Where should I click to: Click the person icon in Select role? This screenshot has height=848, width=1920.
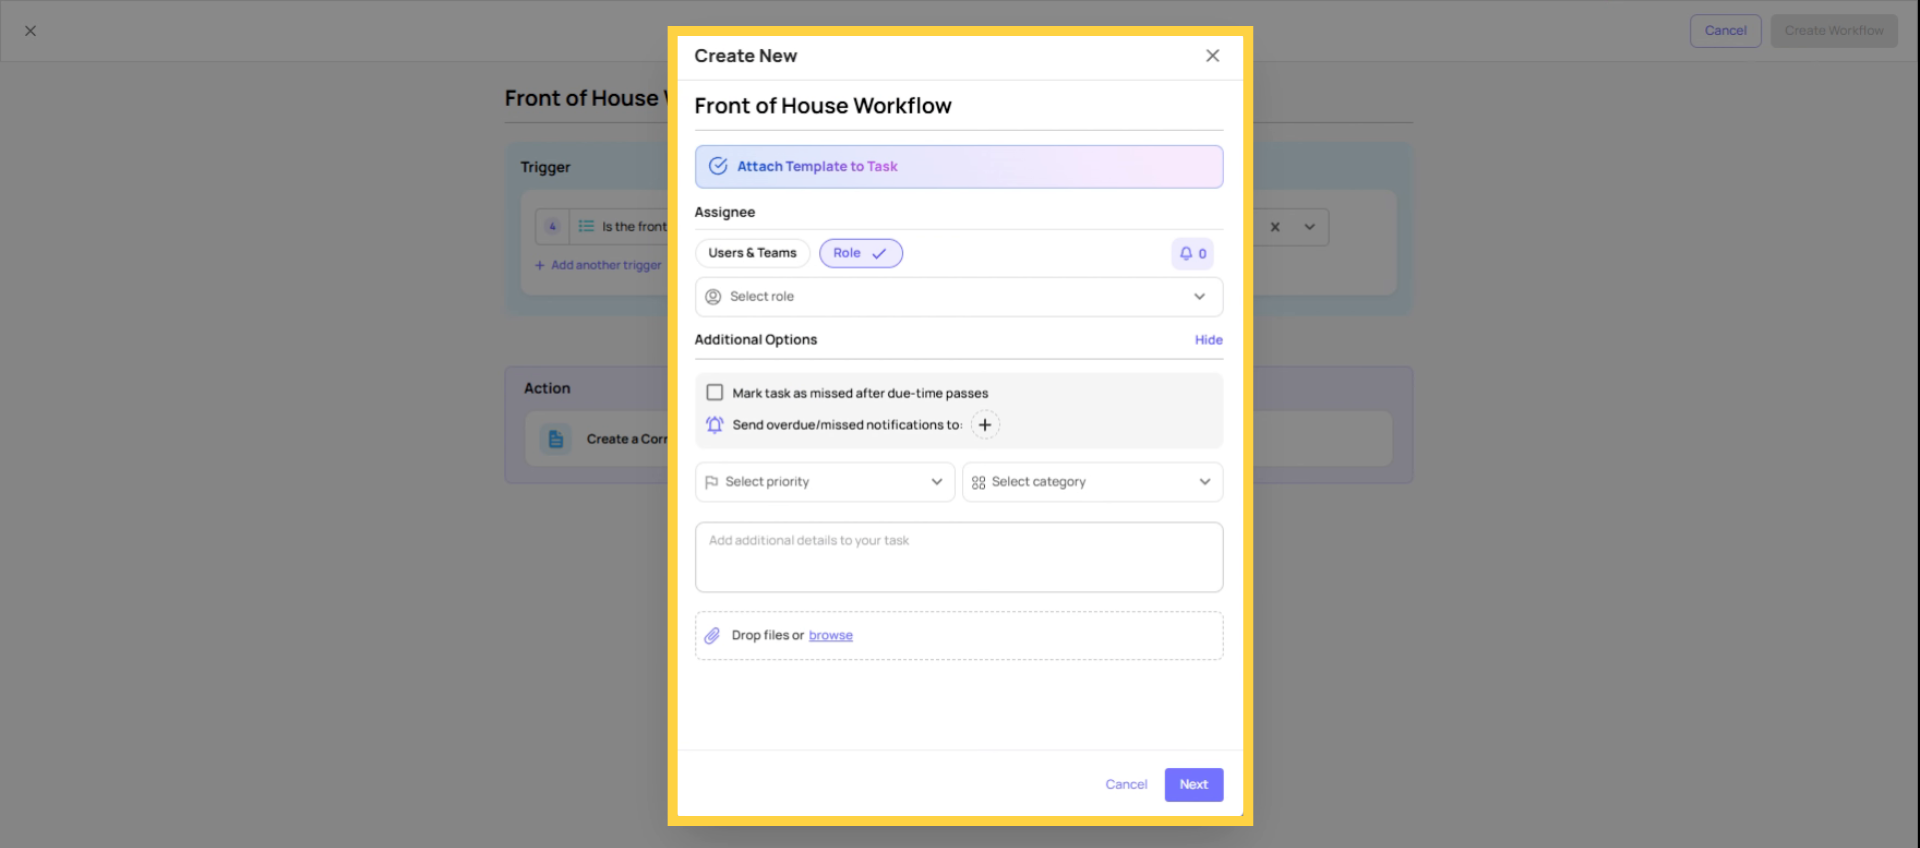tap(713, 297)
